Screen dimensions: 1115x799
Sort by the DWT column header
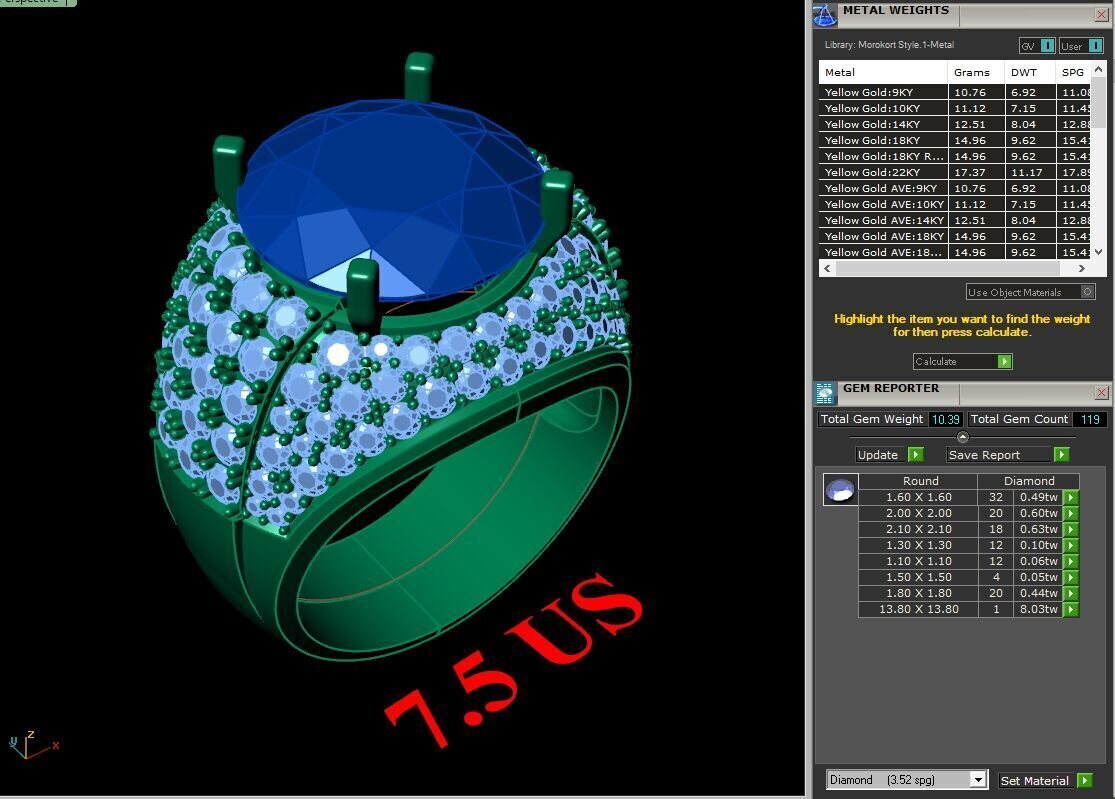coord(1030,72)
